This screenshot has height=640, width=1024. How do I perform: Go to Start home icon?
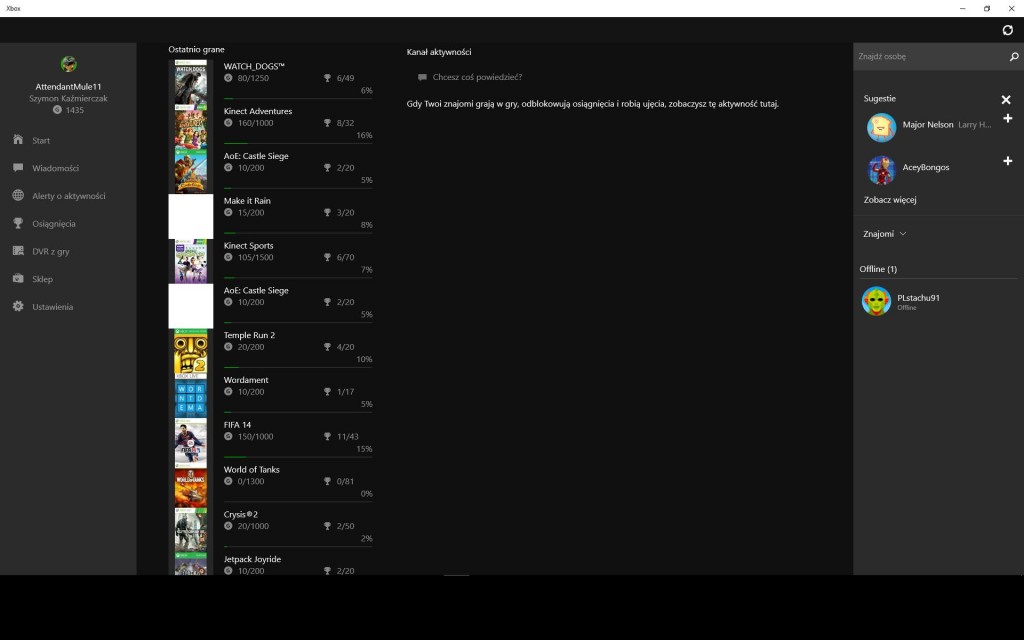tap(18, 140)
